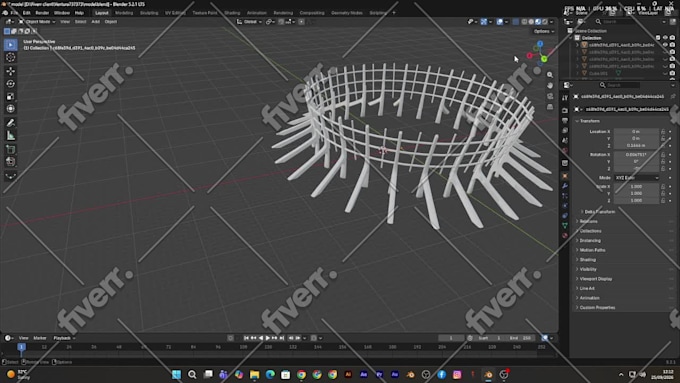Select the Move tool
The height and width of the screenshot is (383, 680).
[11, 71]
